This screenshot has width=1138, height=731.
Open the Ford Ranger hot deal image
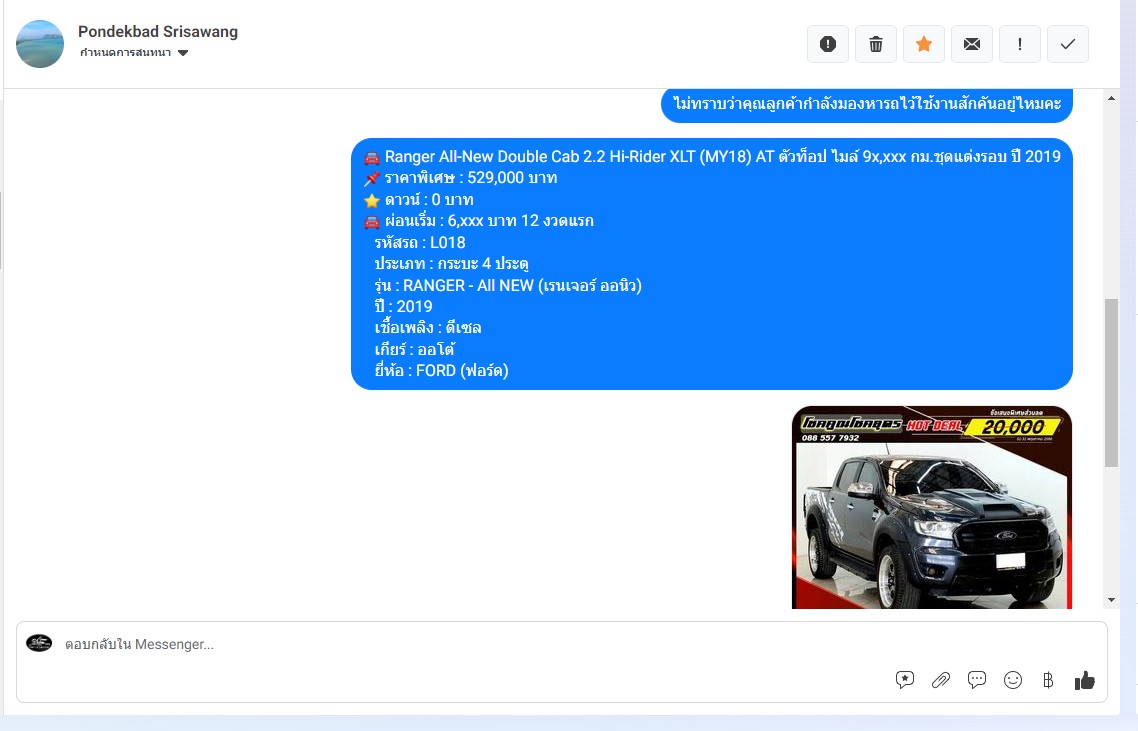coord(932,507)
